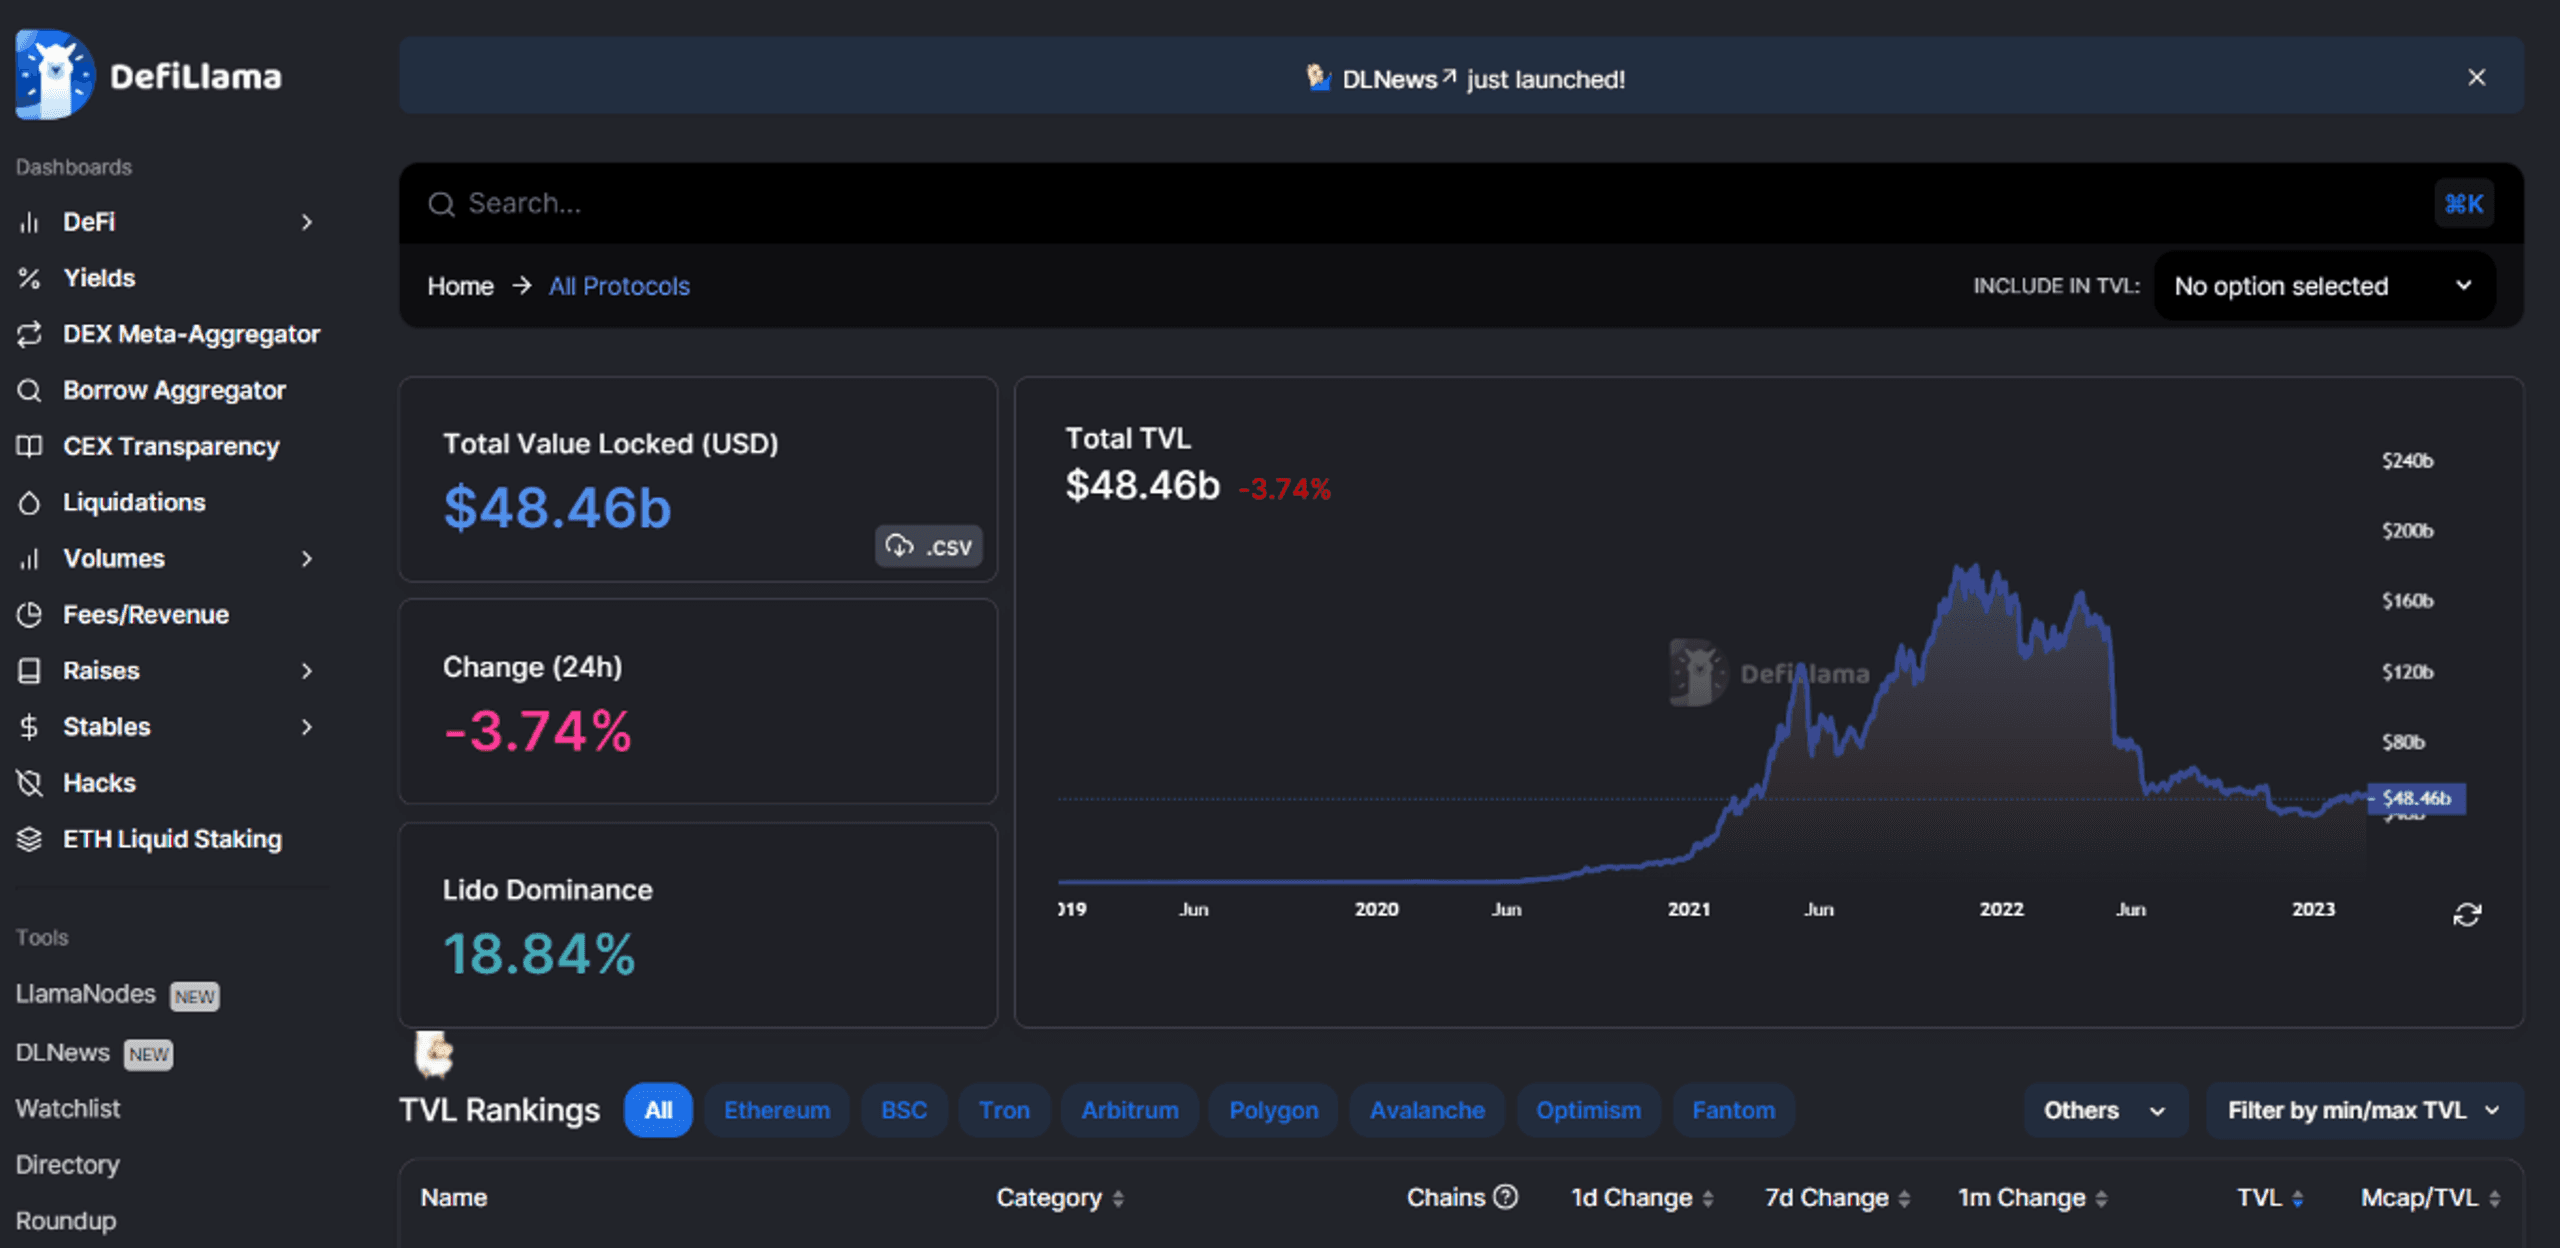This screenshot has height=1248, width=2560.
Task: Click the Change (24h) -3.74% value
Action: [538, 730]
